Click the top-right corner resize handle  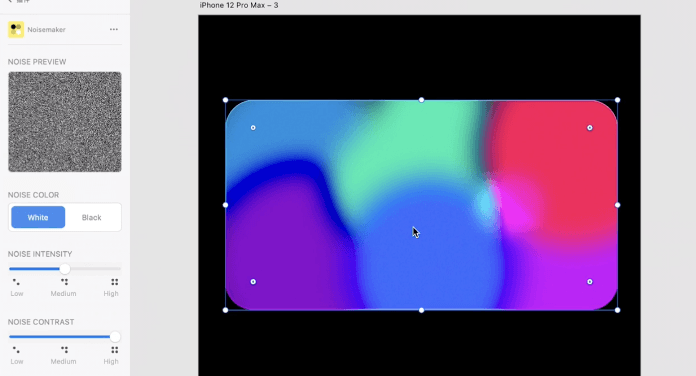click(617, 100)
